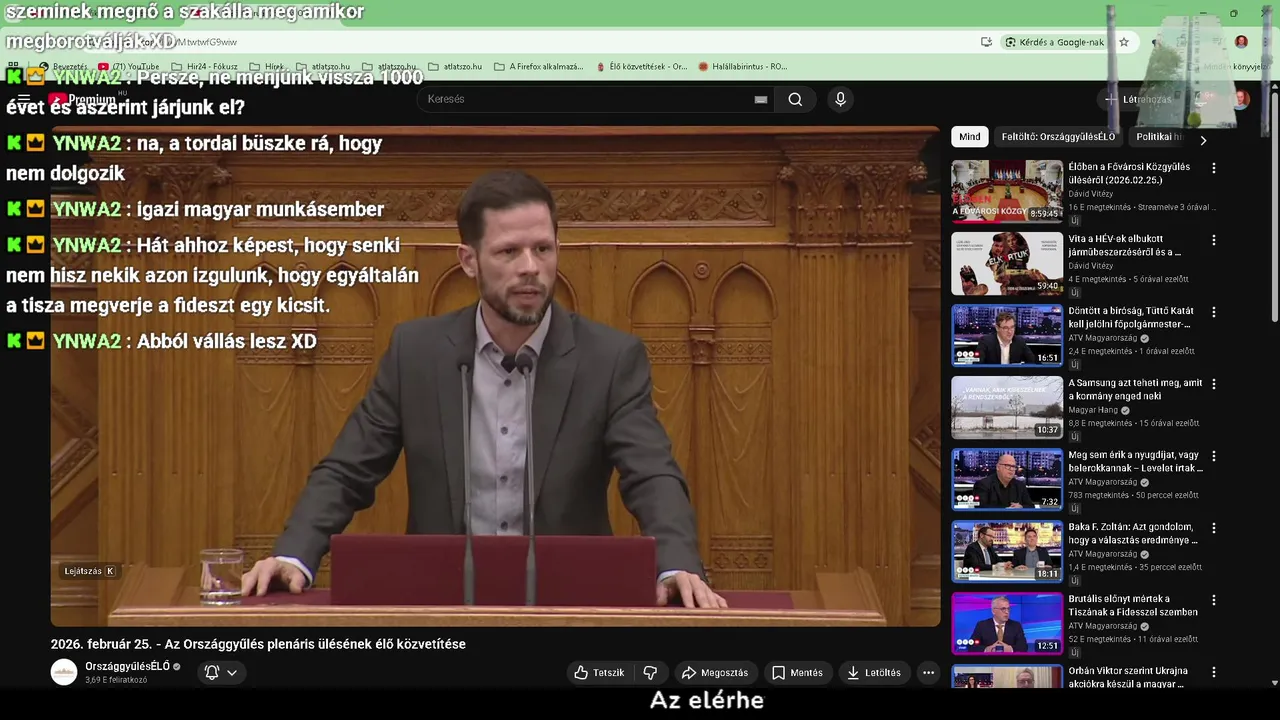Dislike the video with thumbs-down icon
This screenshot has height=720, width=1280.
tap(650, 673)
